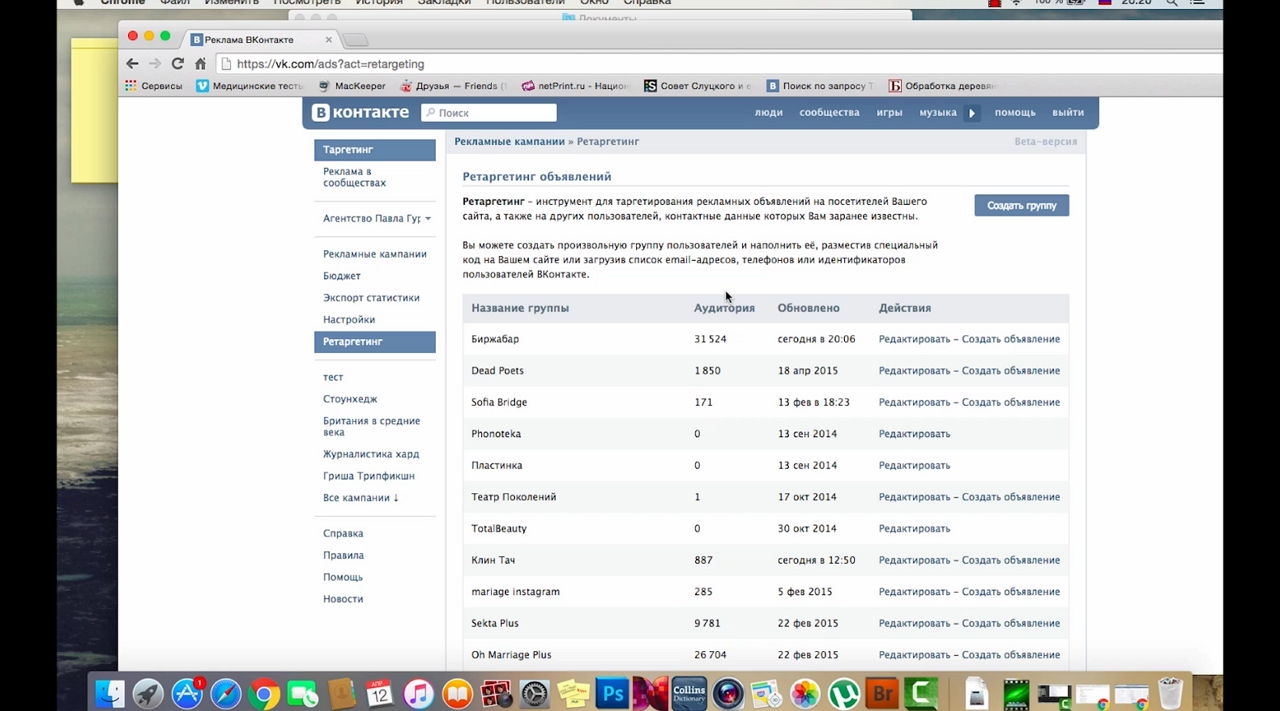Open Stickies notes from the Dock
Screen dimensions: 1280x711
573,693
